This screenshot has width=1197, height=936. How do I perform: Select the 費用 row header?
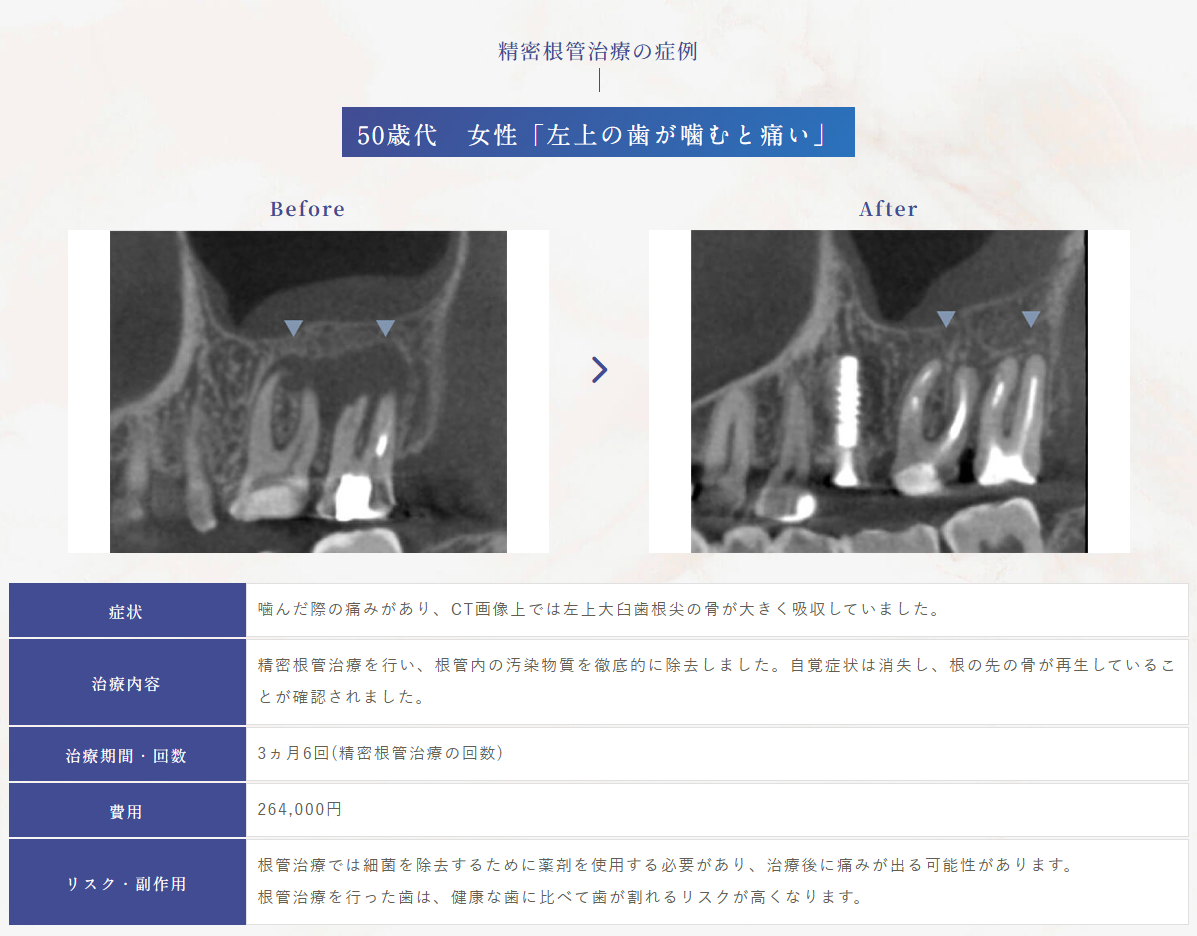[127, 810]
